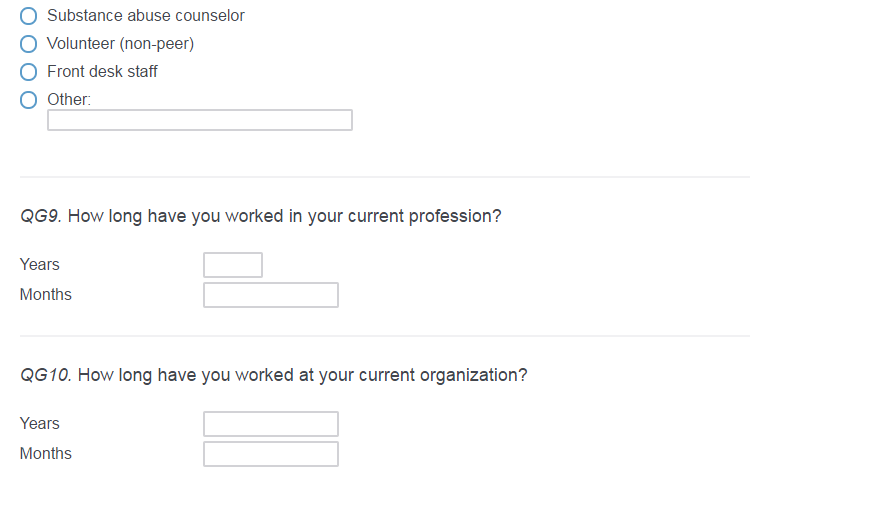Focus the text box under Other

[x=200, y=120]
